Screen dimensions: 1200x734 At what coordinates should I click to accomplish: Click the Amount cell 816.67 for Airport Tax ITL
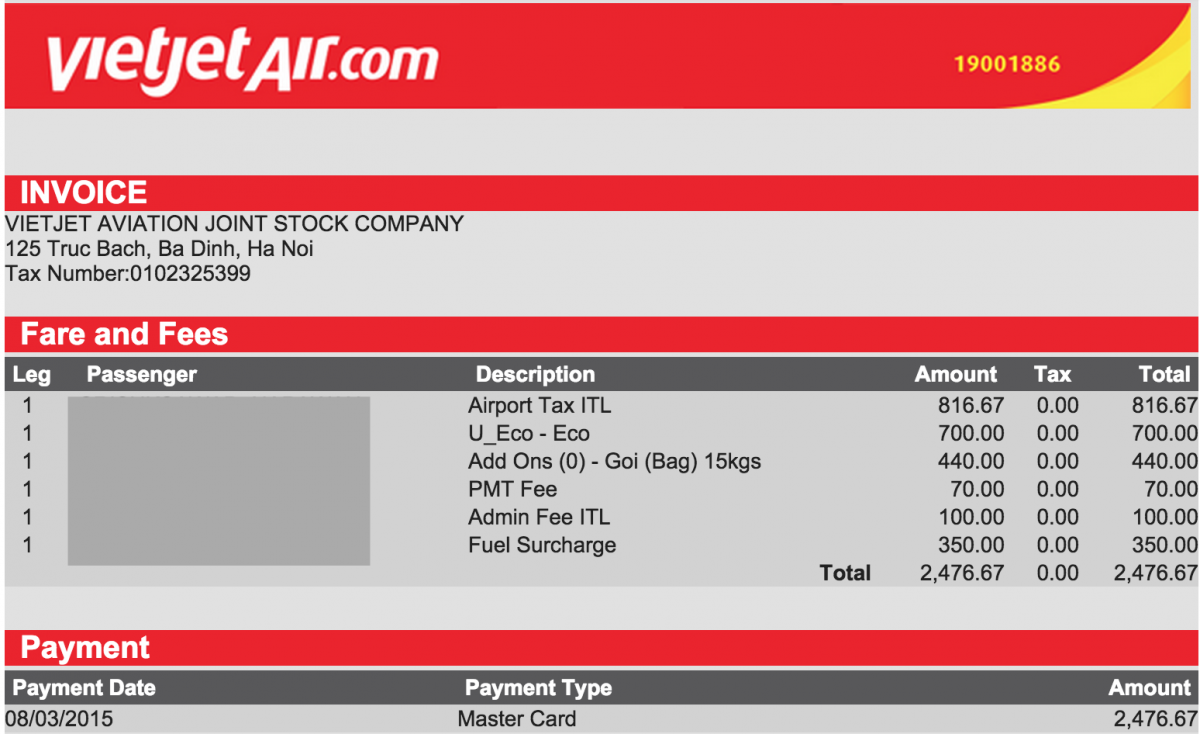[x=971, y=406]
